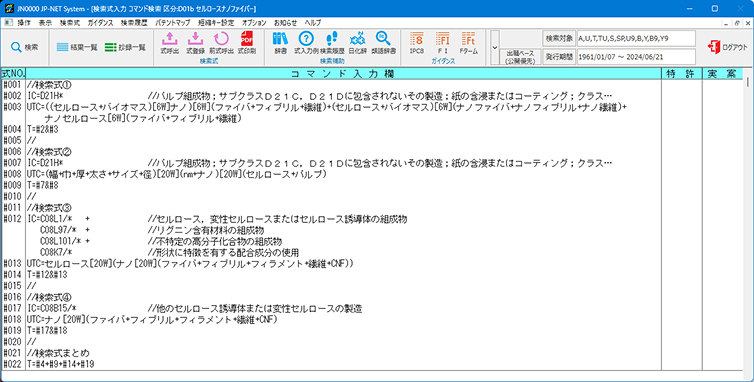Open the ガイダンス menu

click(101, 23)
